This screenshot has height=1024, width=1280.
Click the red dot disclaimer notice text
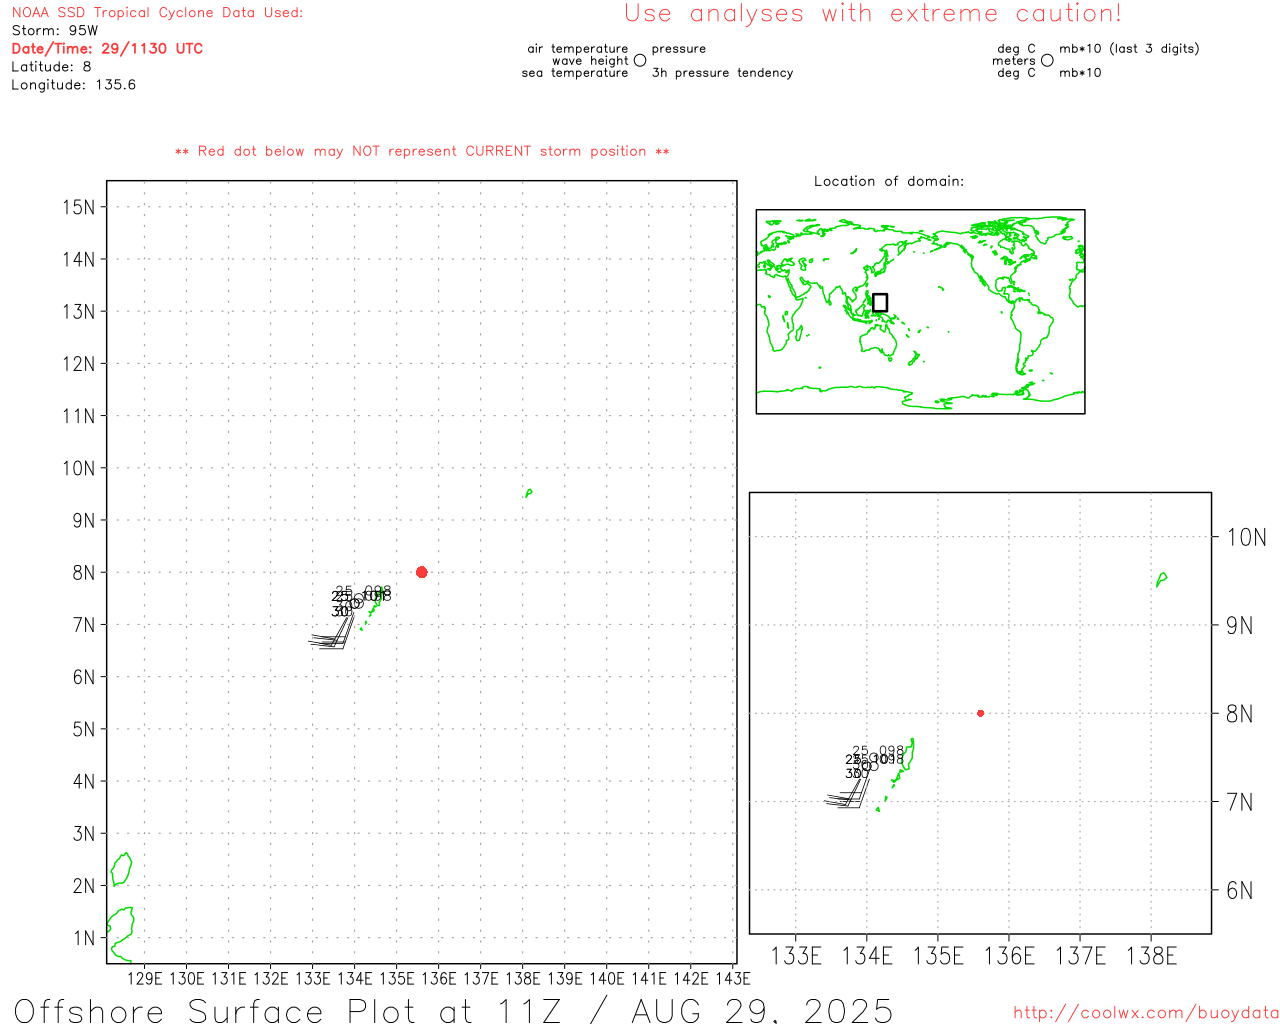pyautogui.click(x=422, y=151)
